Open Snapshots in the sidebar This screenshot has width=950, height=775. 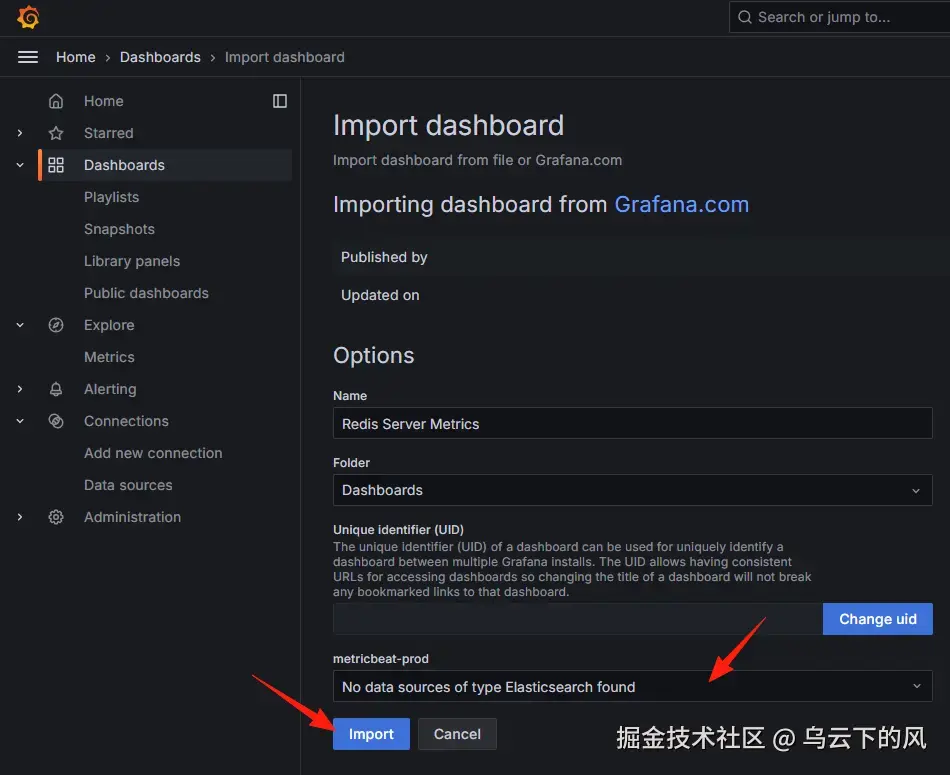(x=119, y=229)
